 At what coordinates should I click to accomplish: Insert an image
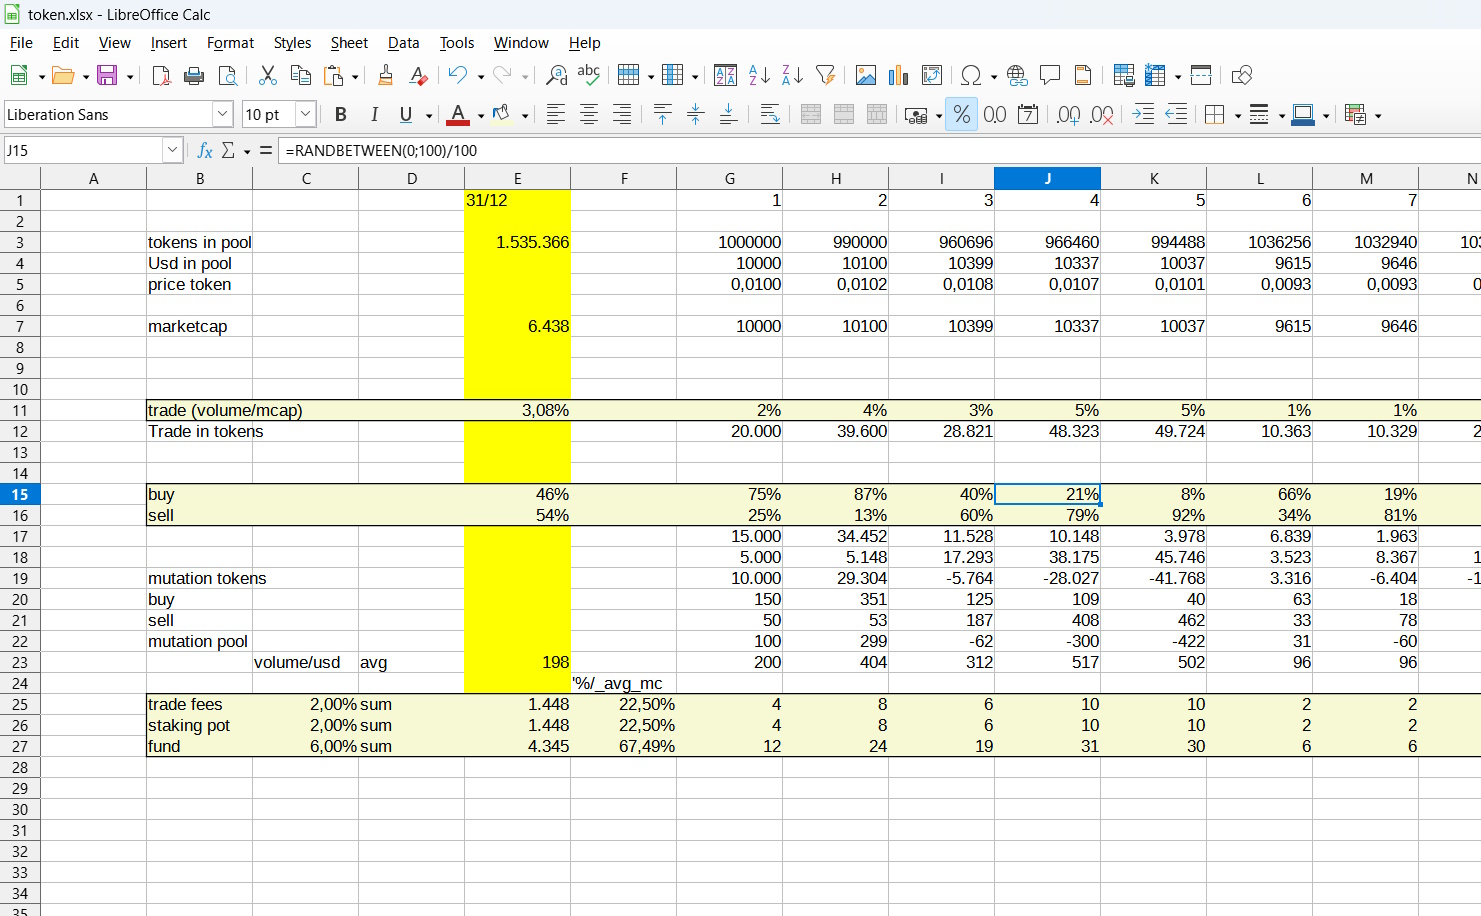[866, 75]
